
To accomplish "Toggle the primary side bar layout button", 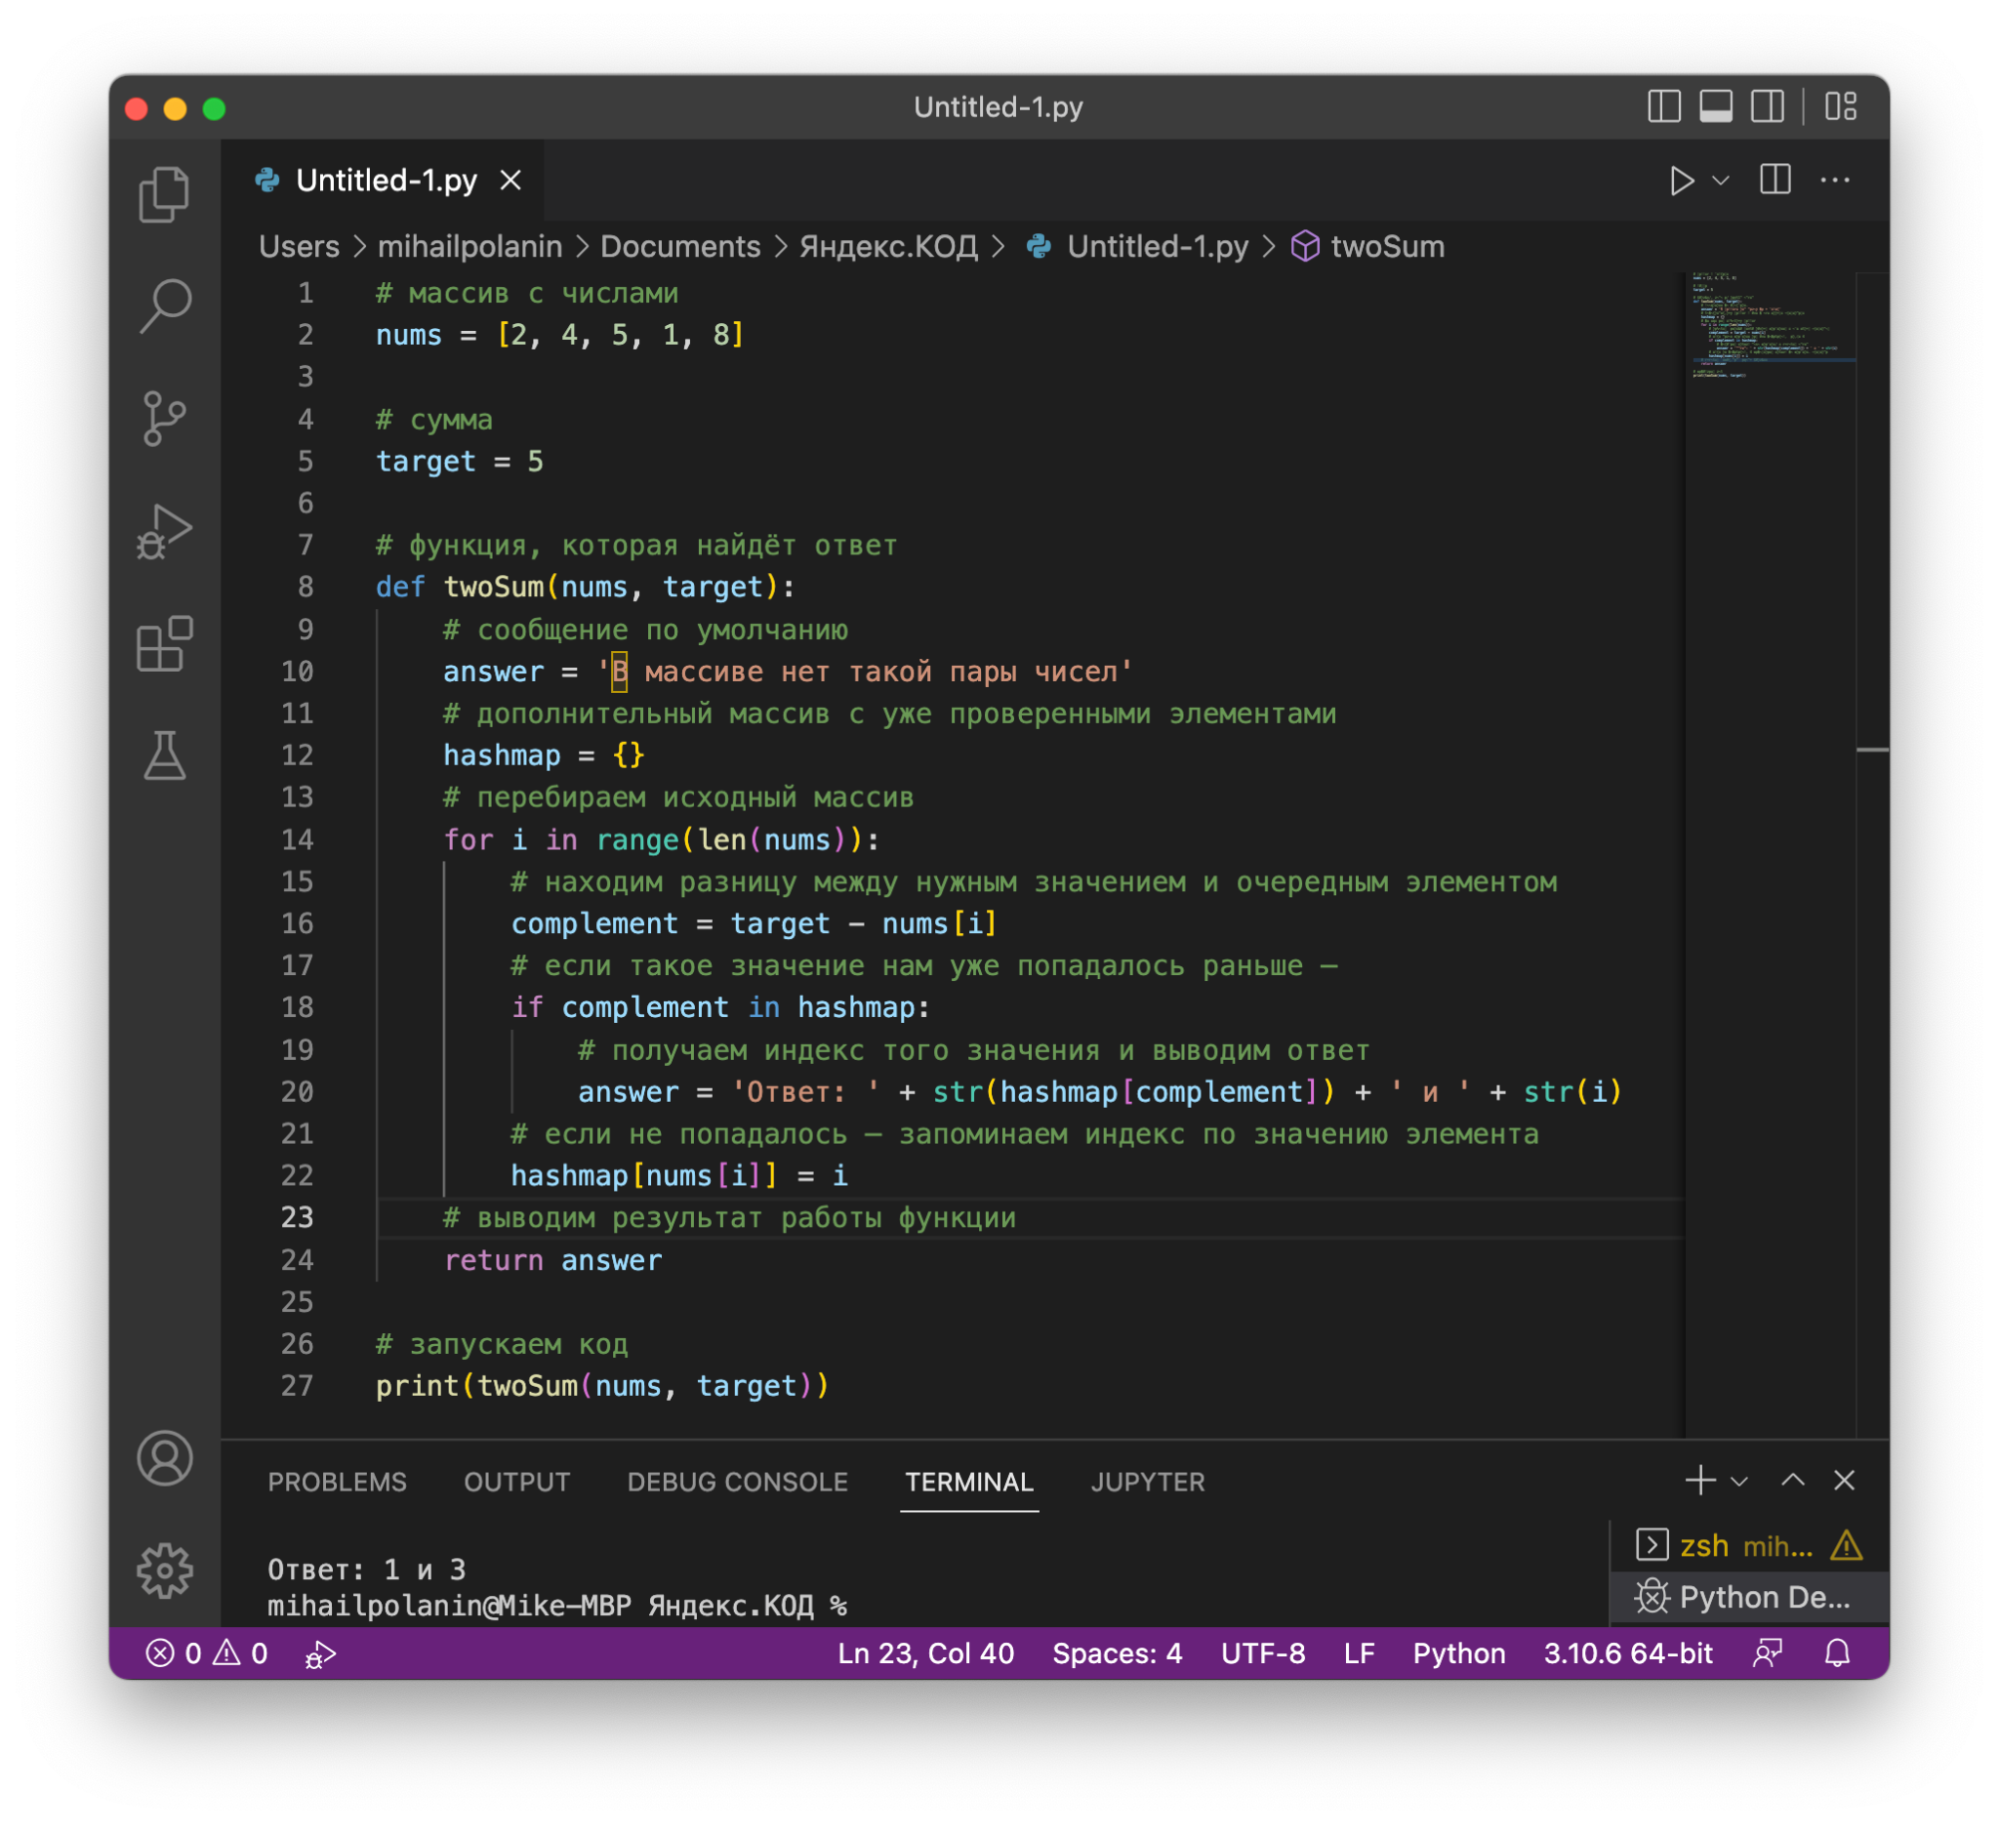I will pyautogui.click(x=1664, y=106).
